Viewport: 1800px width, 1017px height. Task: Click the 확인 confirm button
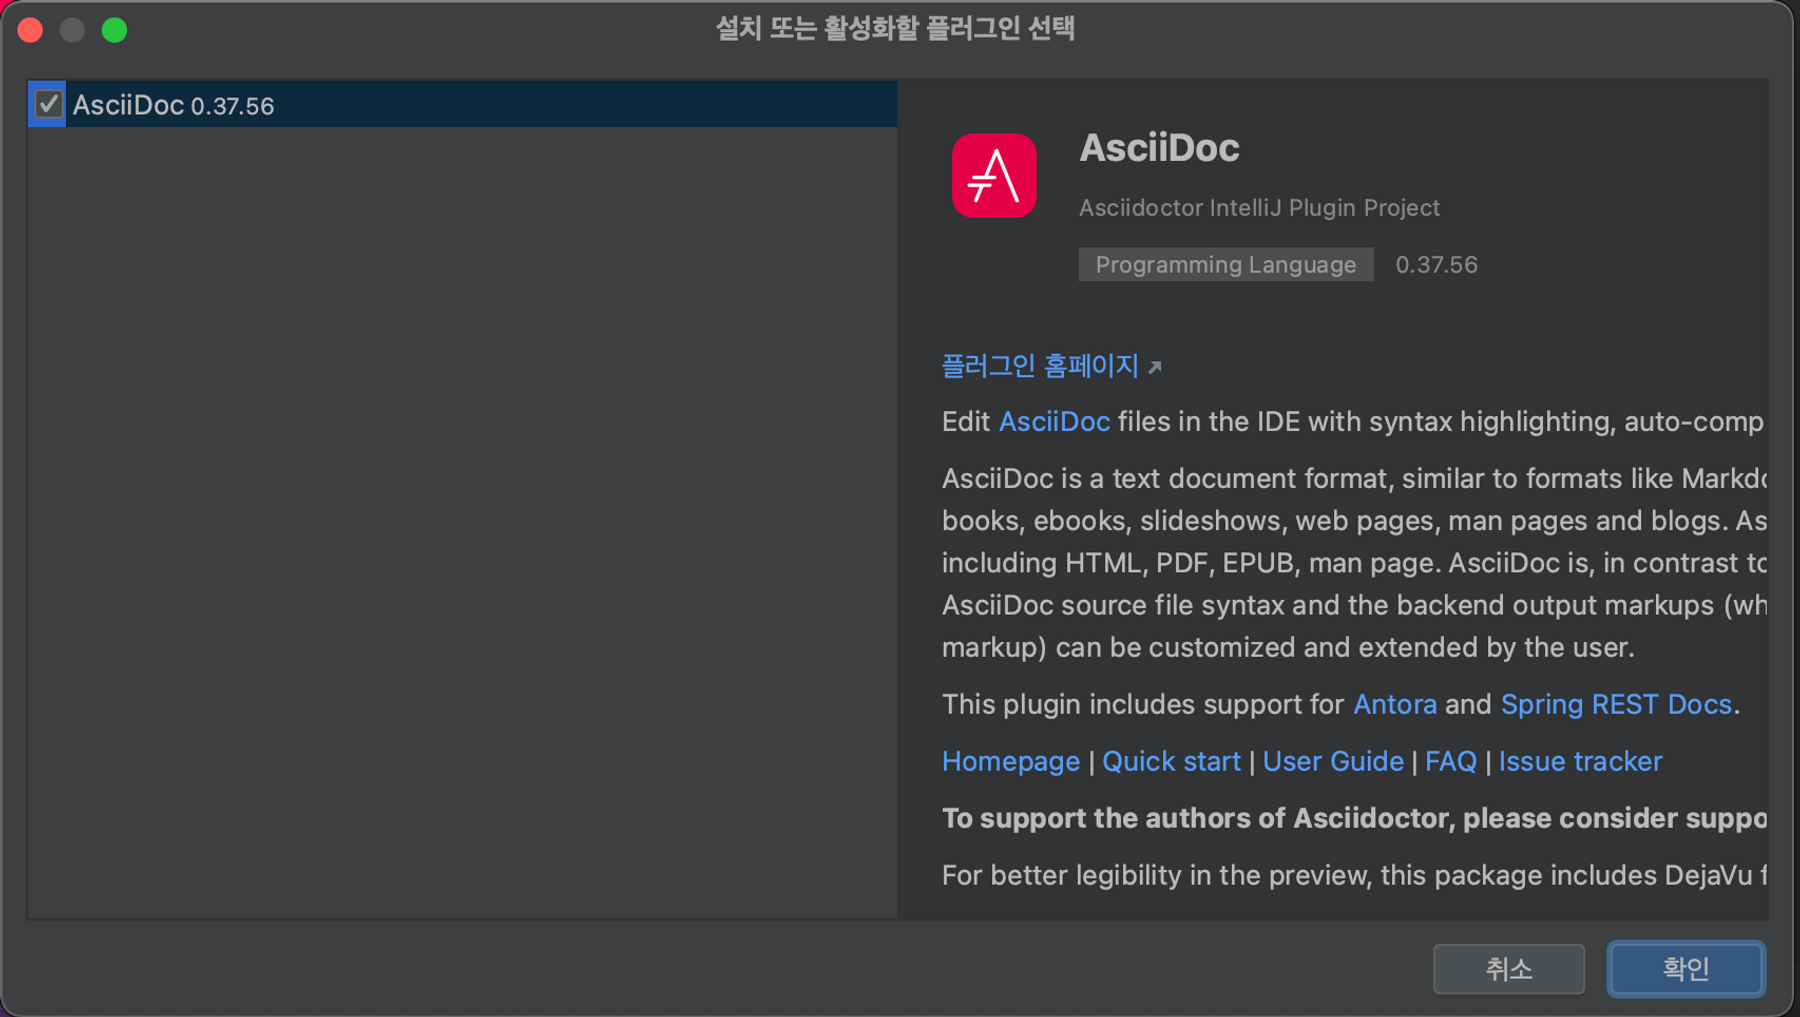1686,968
